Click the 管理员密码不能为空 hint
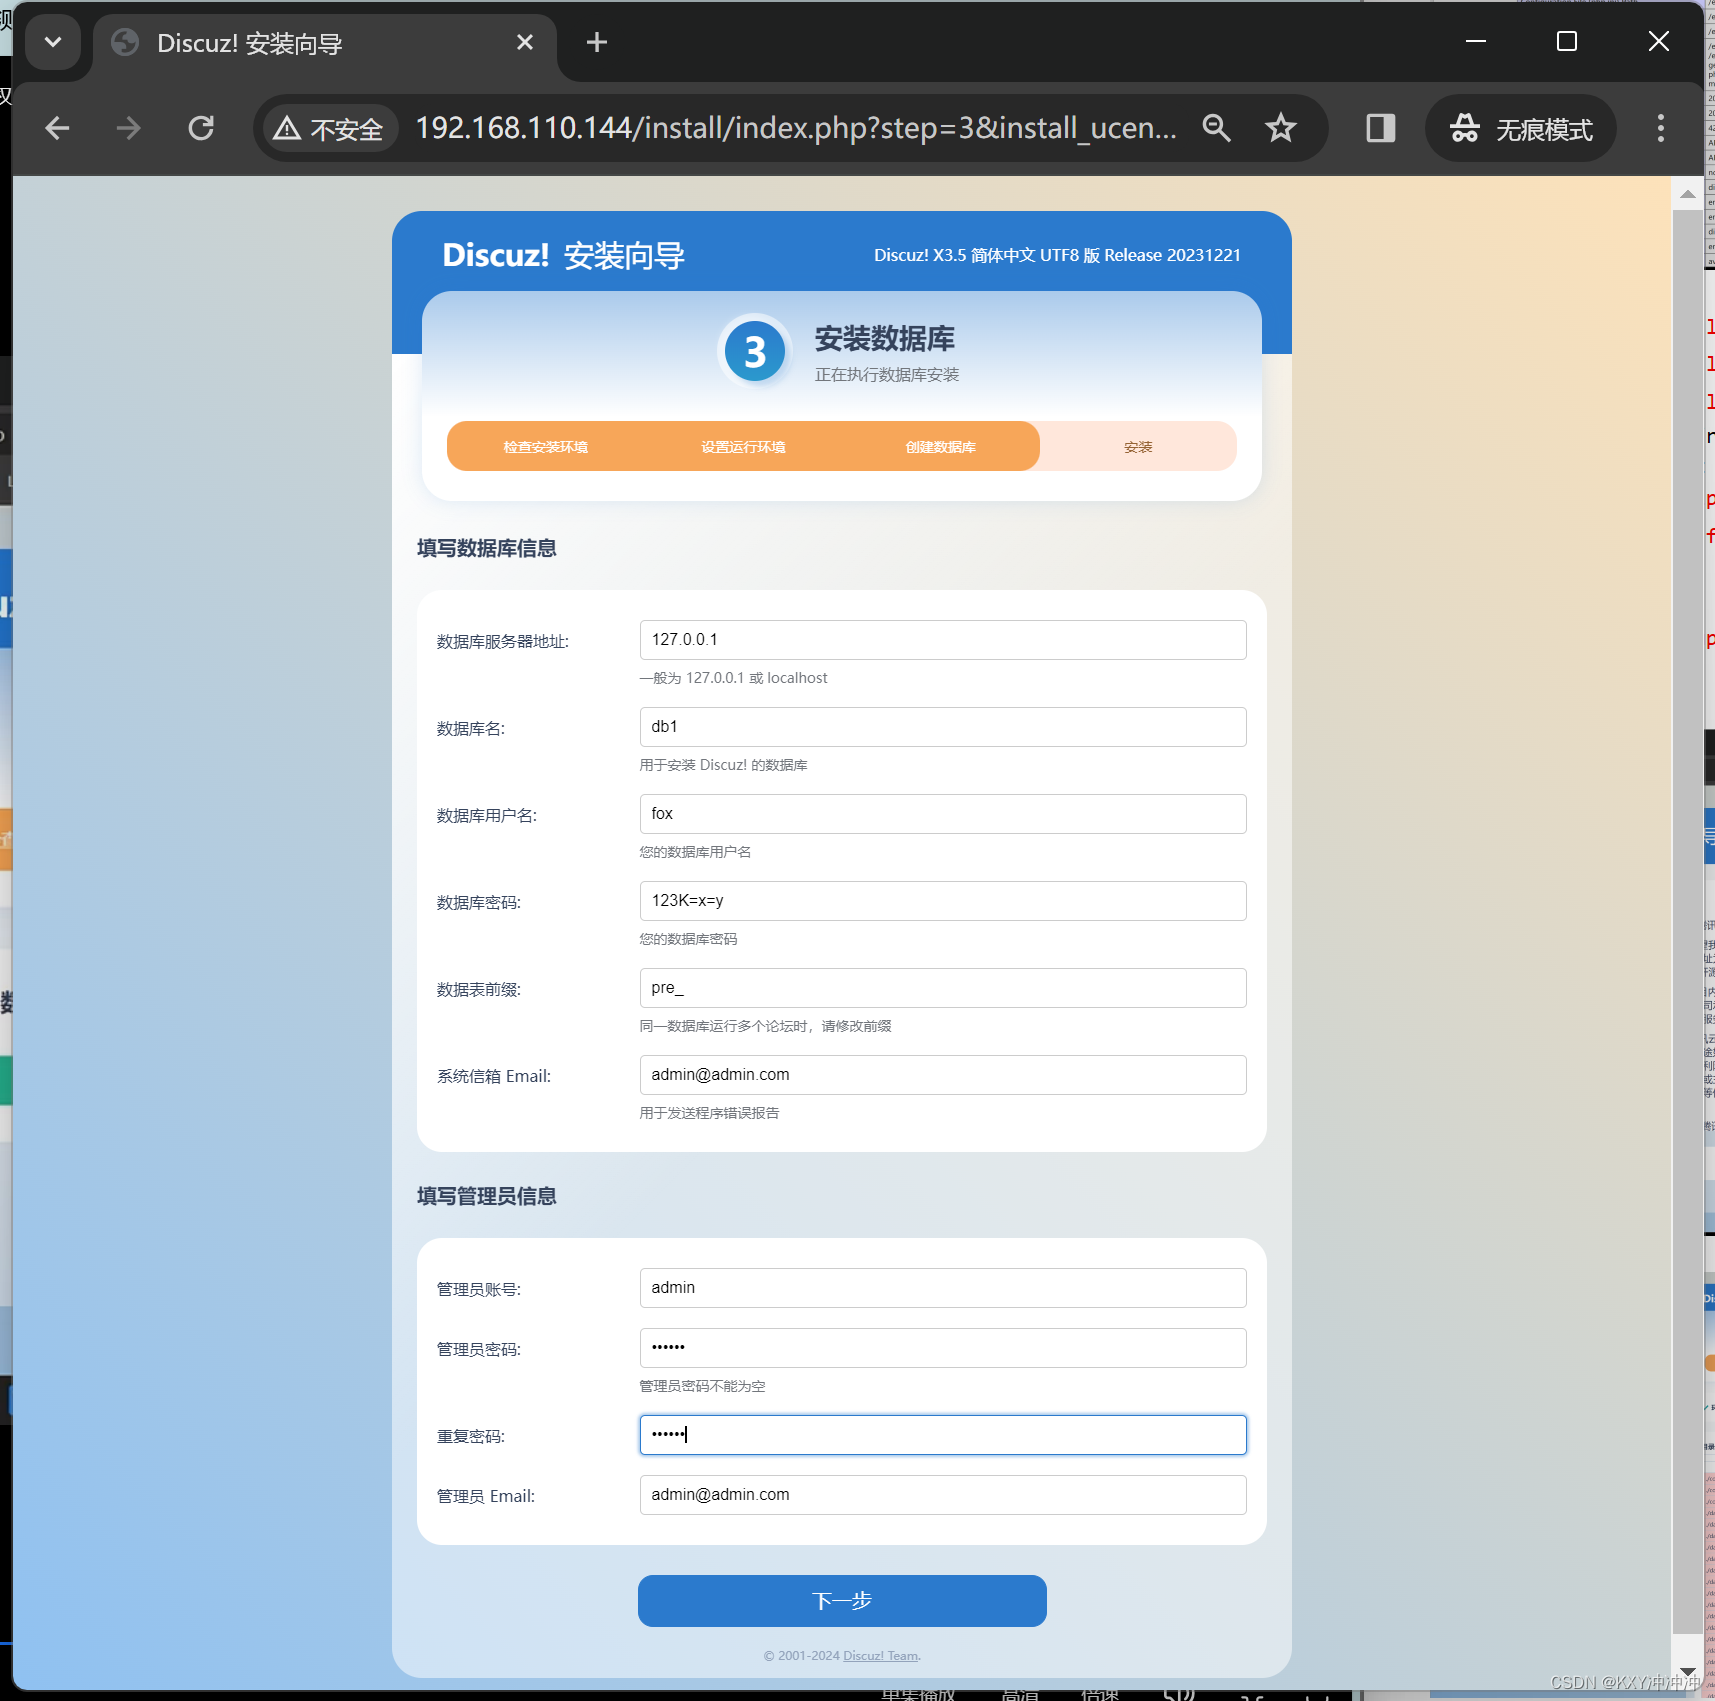 click(703, 1386)
